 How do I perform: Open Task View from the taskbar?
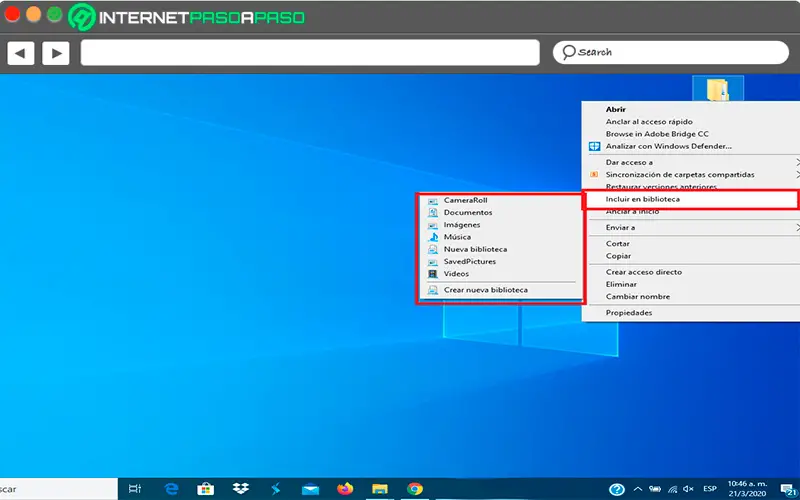point(135,489)
